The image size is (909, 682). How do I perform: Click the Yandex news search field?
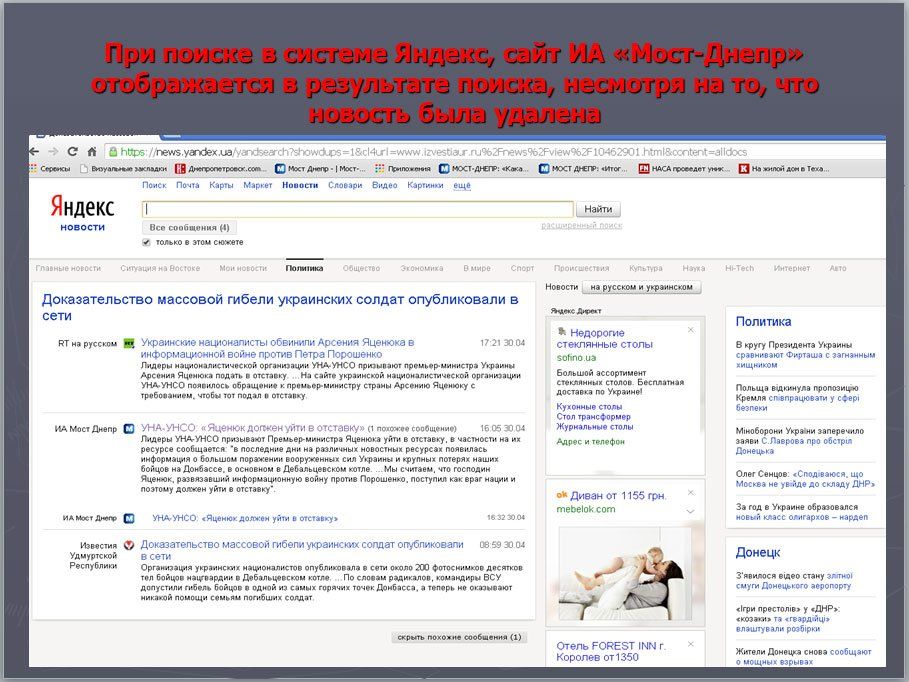(x=358, y=209)
